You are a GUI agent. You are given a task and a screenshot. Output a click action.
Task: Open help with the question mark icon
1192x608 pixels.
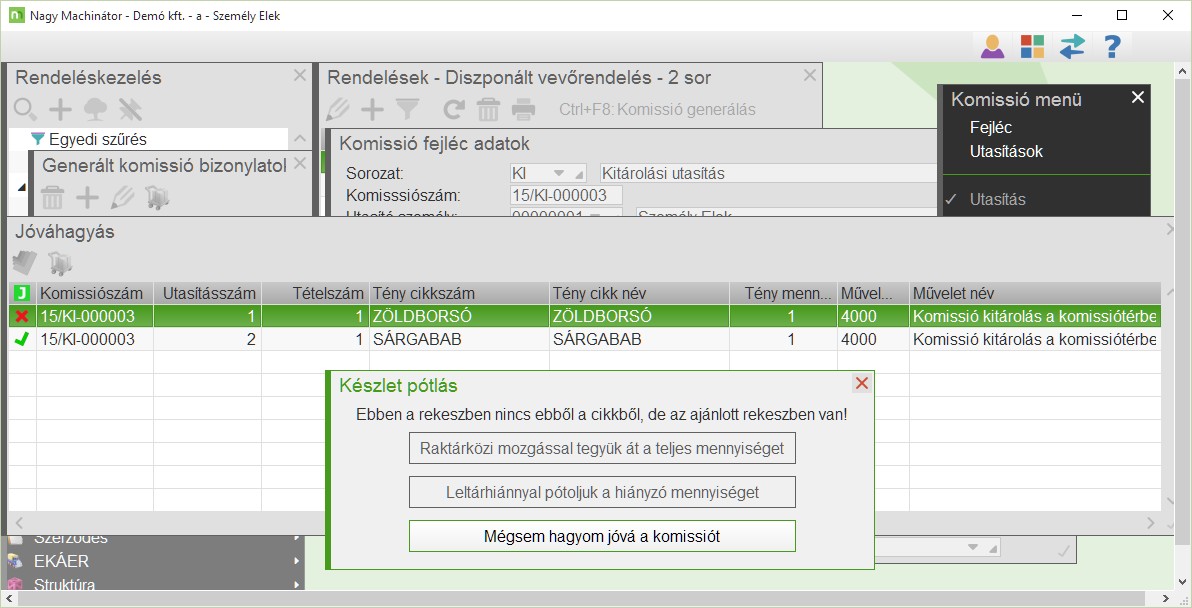[1112, 46]
